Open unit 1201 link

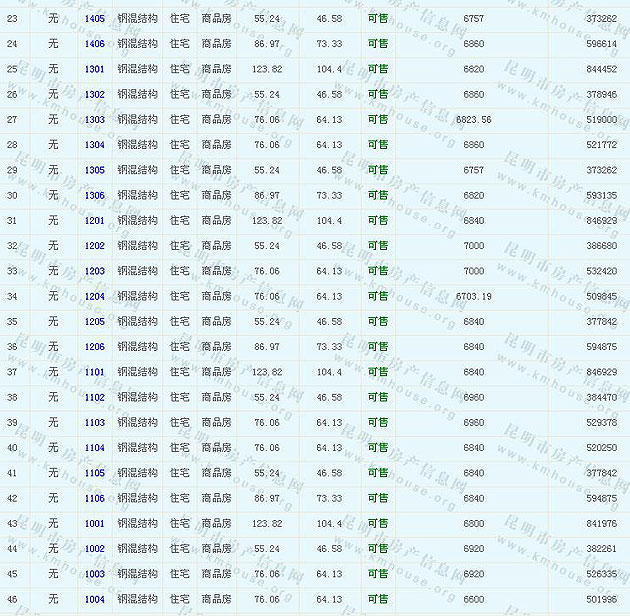coord(94,221)
